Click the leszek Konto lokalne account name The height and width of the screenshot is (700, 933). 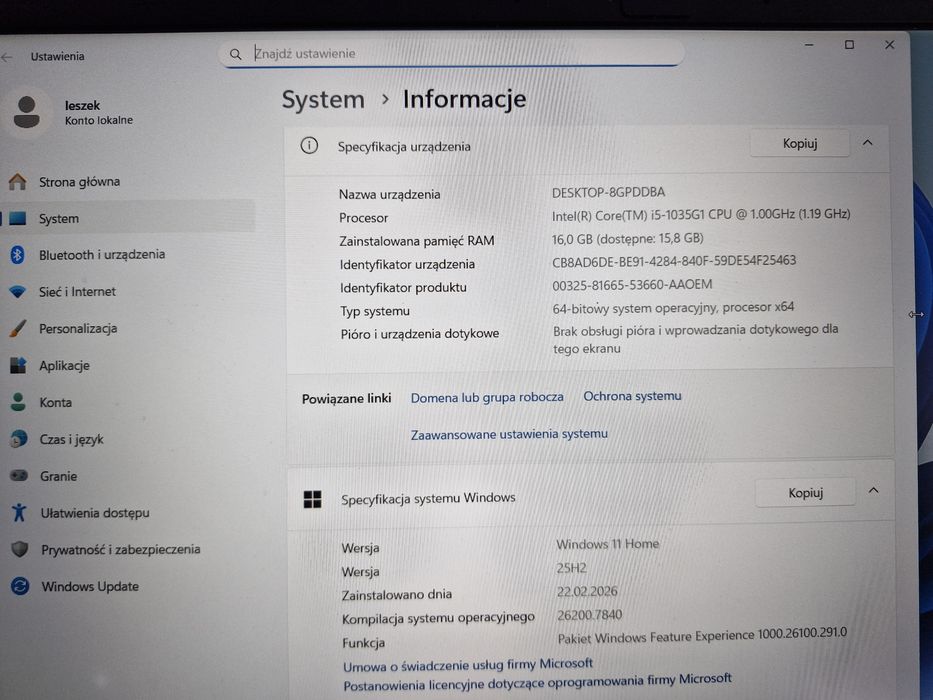pyautogui.click(x=99, y=112)
